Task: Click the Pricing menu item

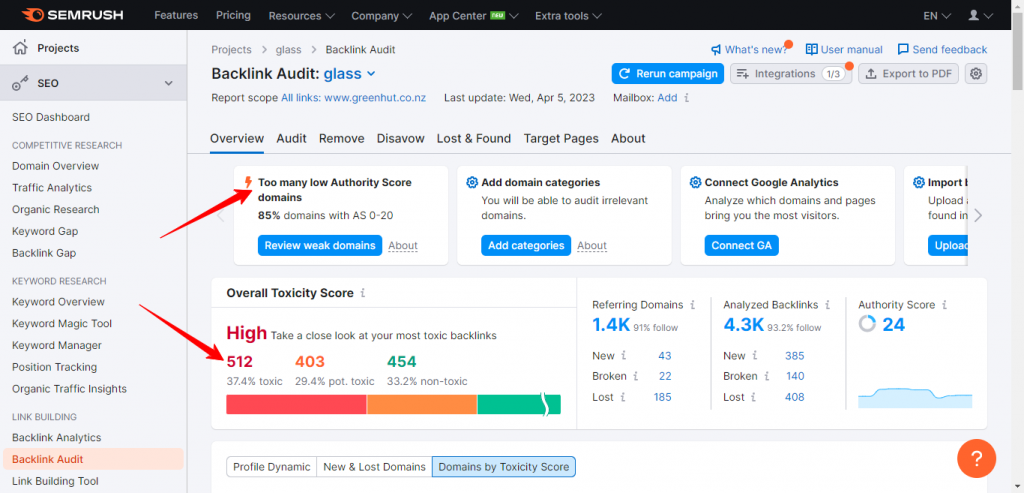Action: (x=233, y=15)
